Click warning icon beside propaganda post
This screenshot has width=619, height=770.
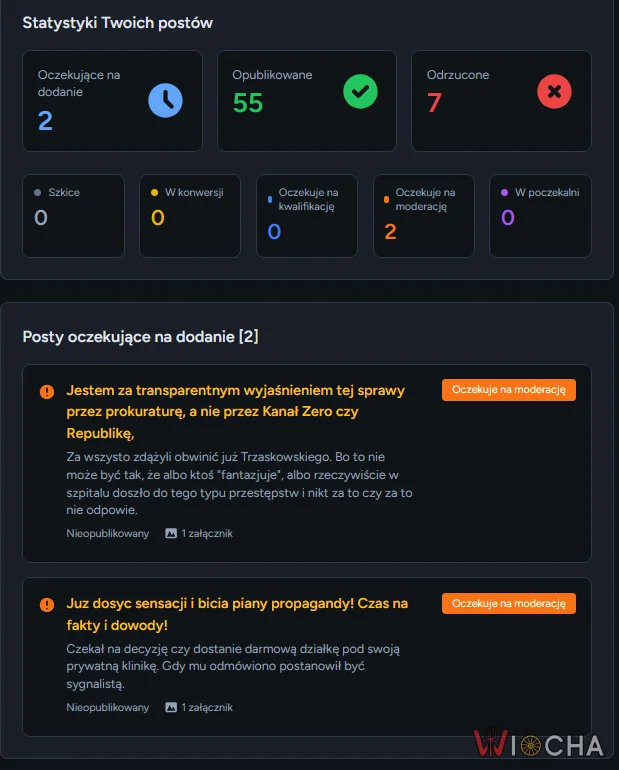[x=47, y=605]
